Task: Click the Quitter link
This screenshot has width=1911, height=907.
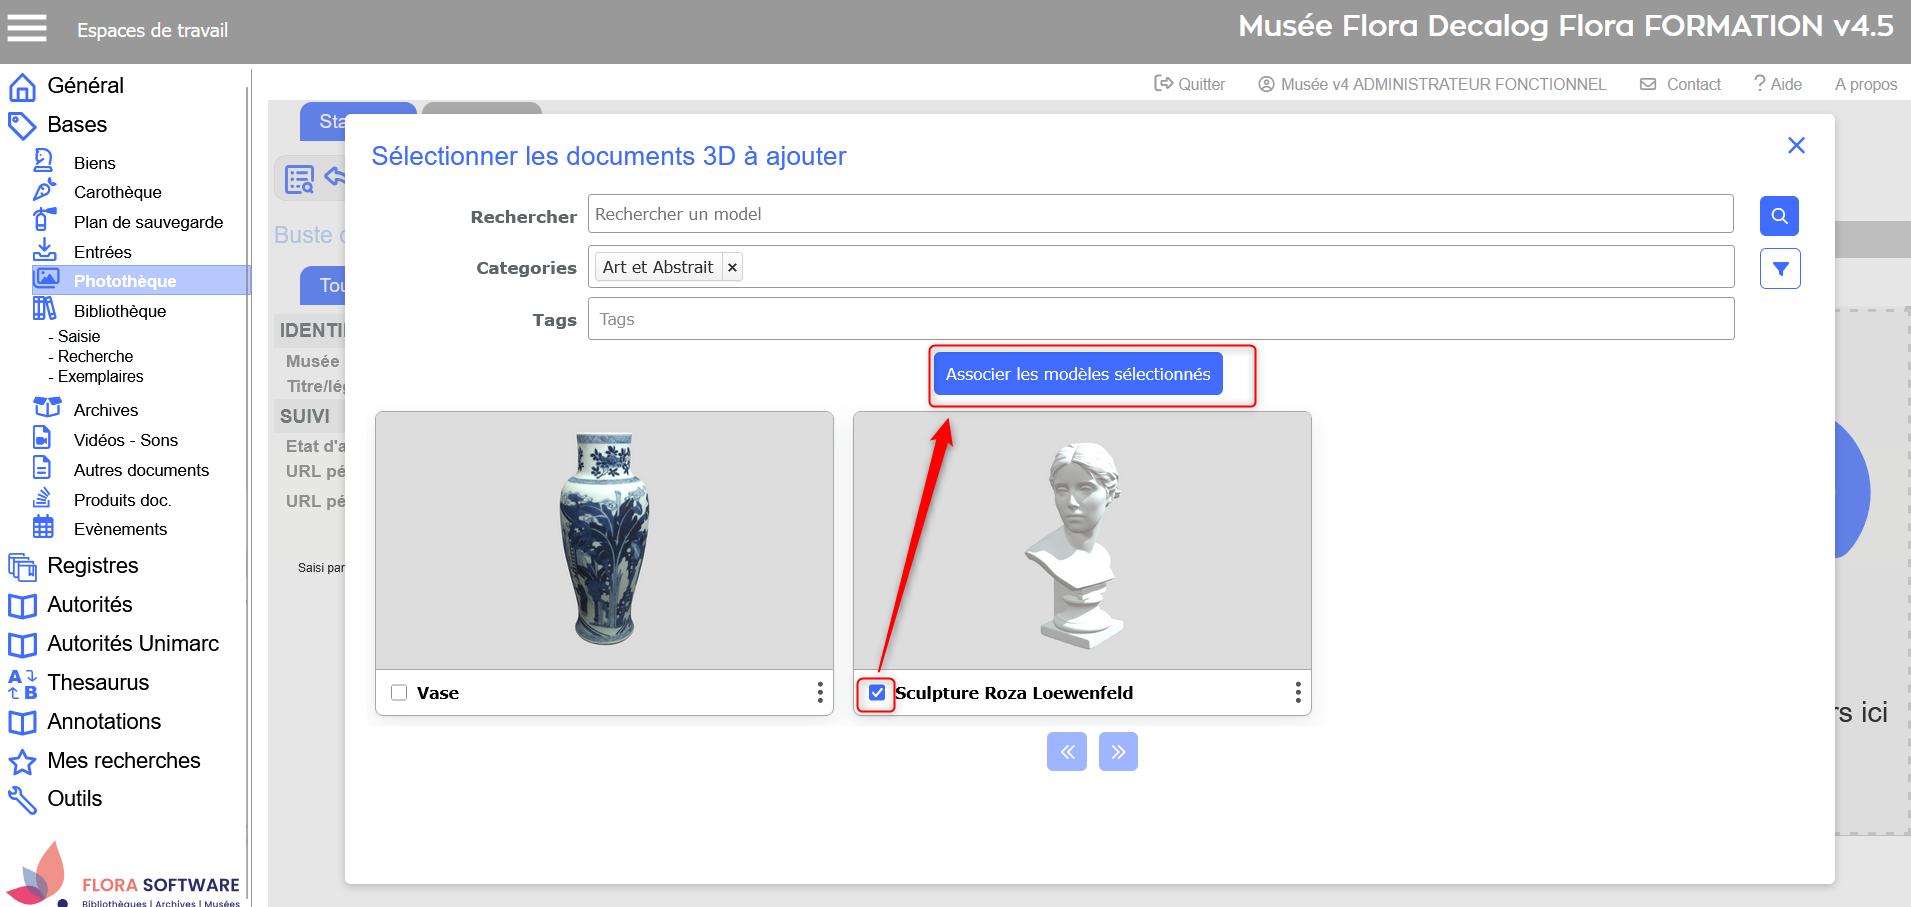Action: [x=1190, y=85]
